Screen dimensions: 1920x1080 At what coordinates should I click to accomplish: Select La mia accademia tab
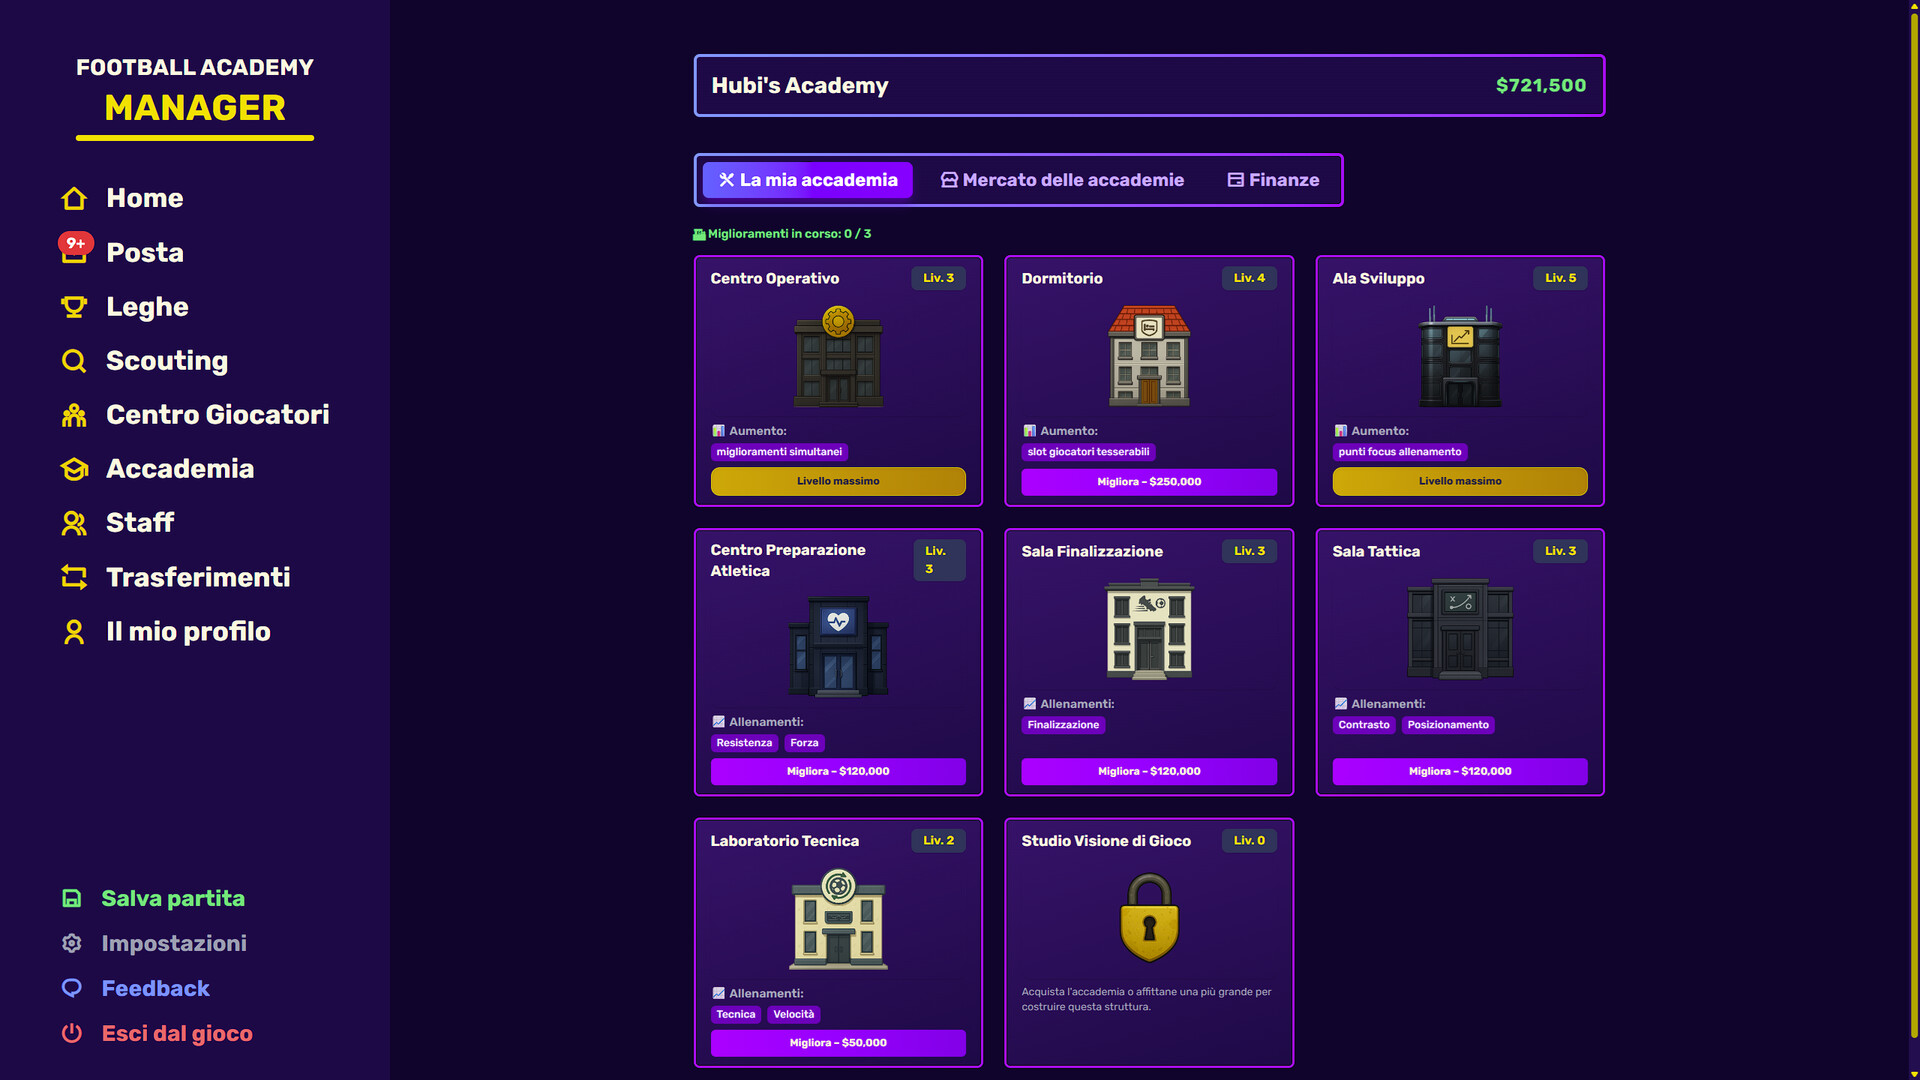[808, 180]
